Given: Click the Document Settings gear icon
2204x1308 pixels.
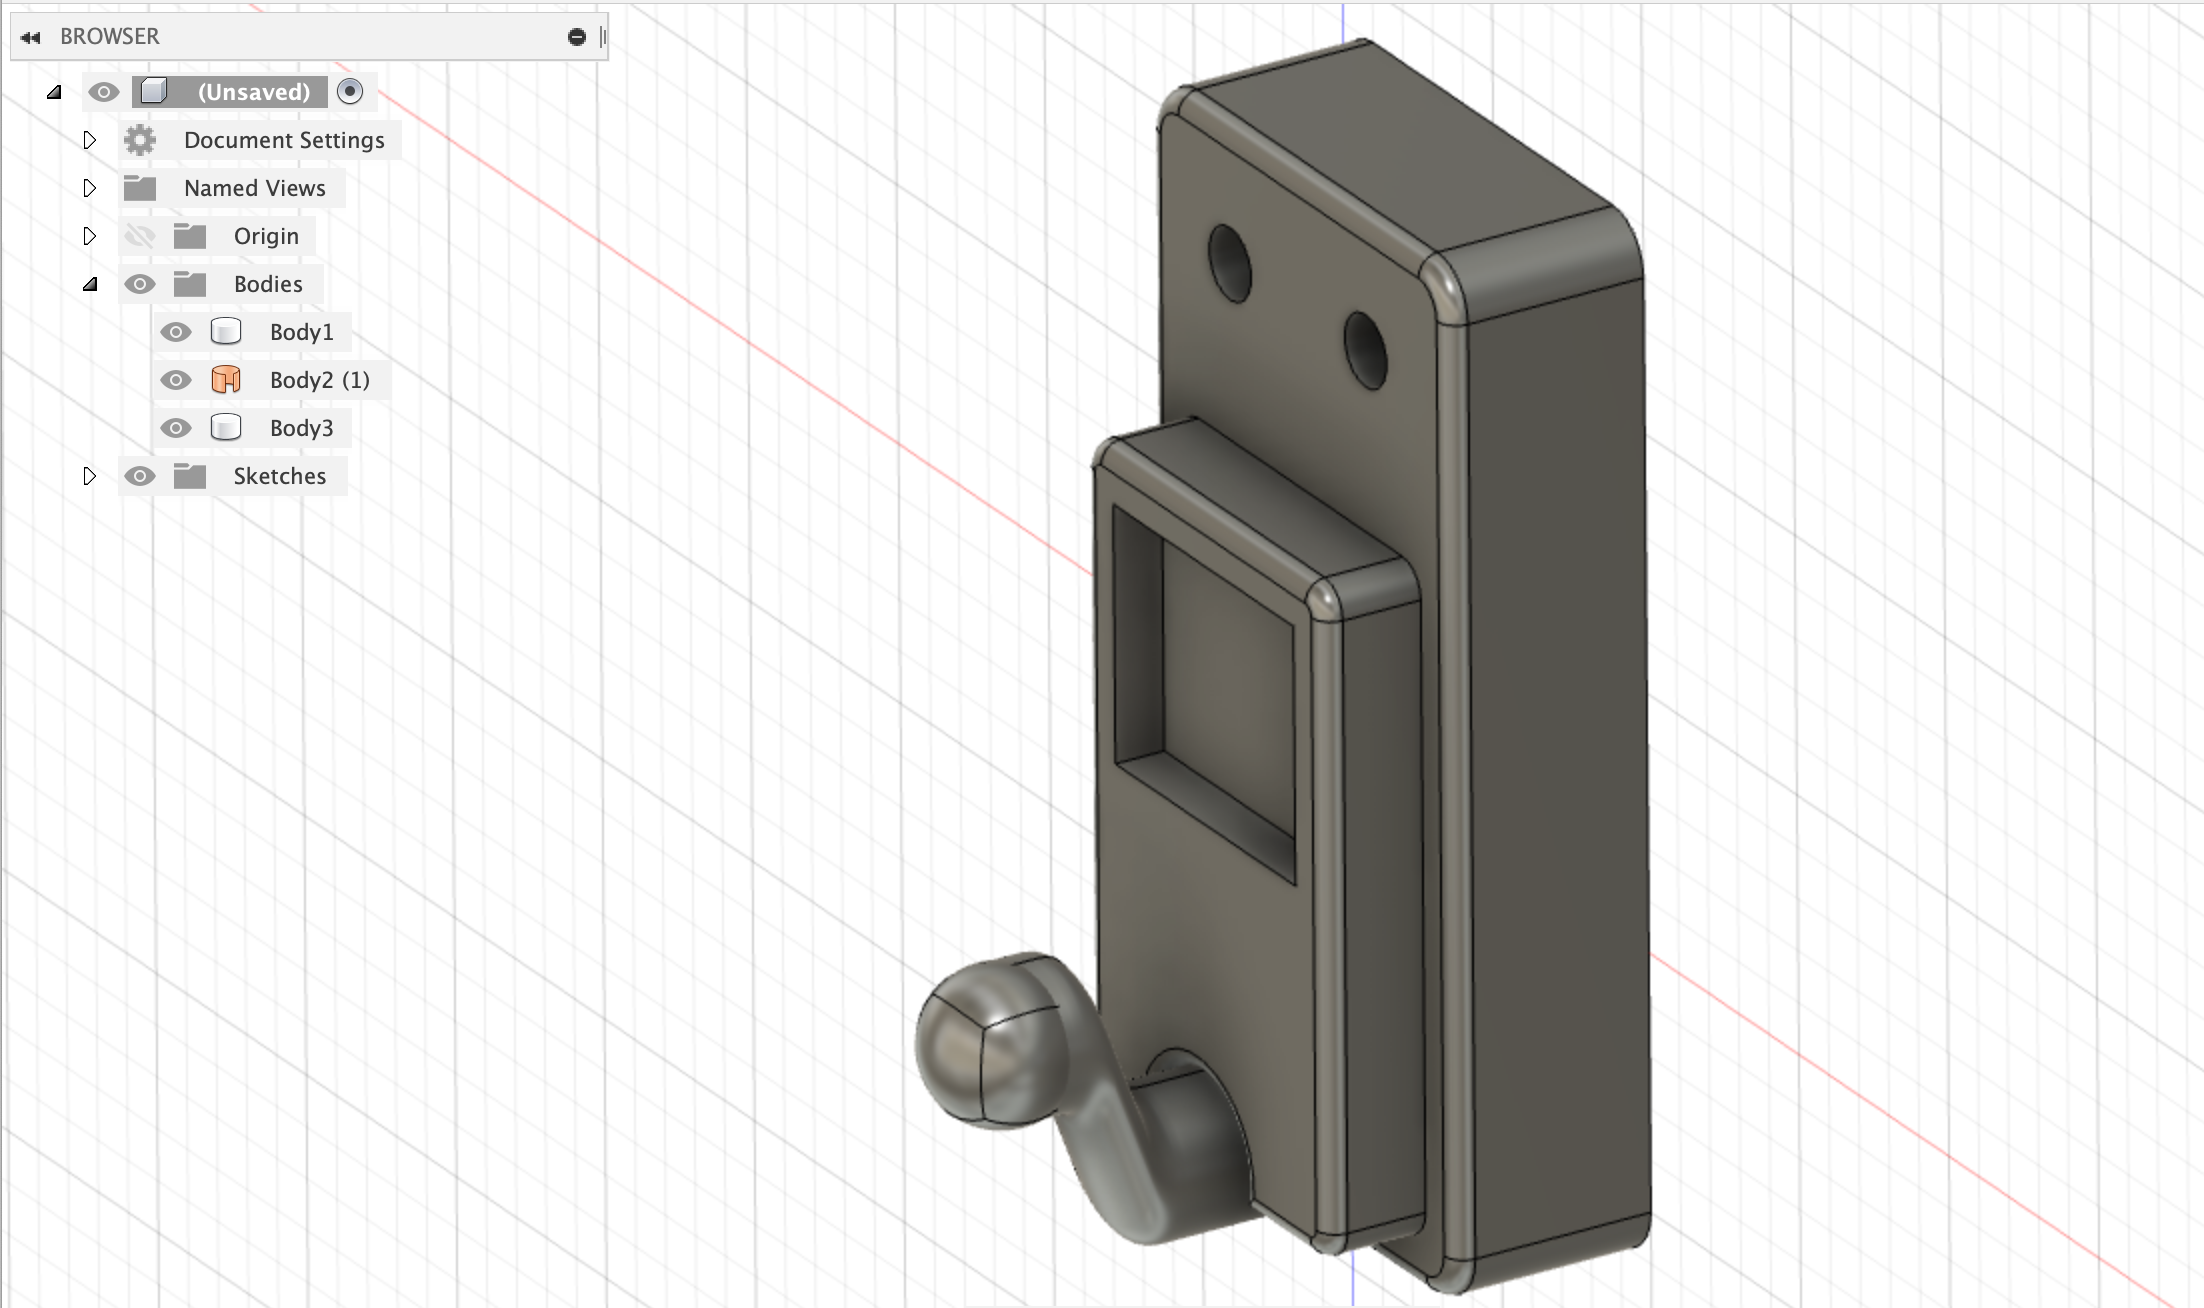Looking at the screenshot, I should point(140,140).
